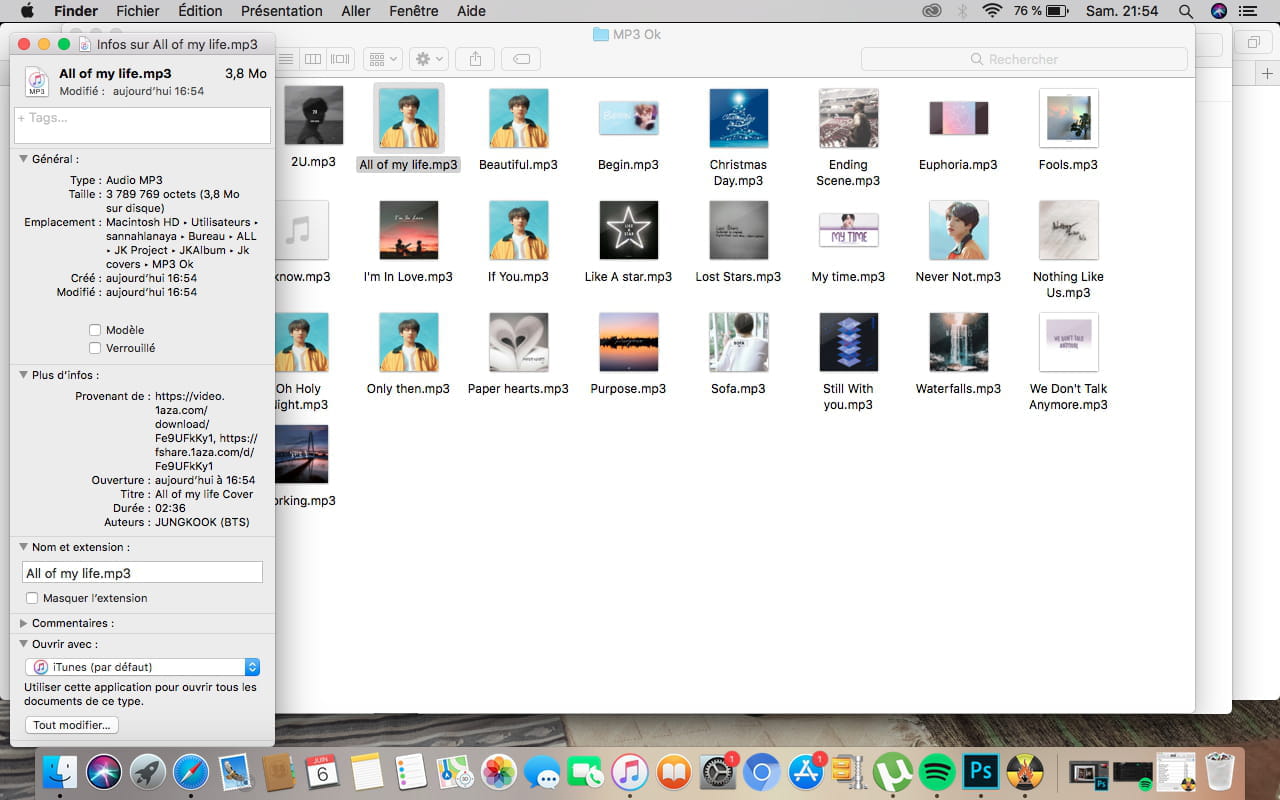Open App Store icon in Dock

click(805, 771)
